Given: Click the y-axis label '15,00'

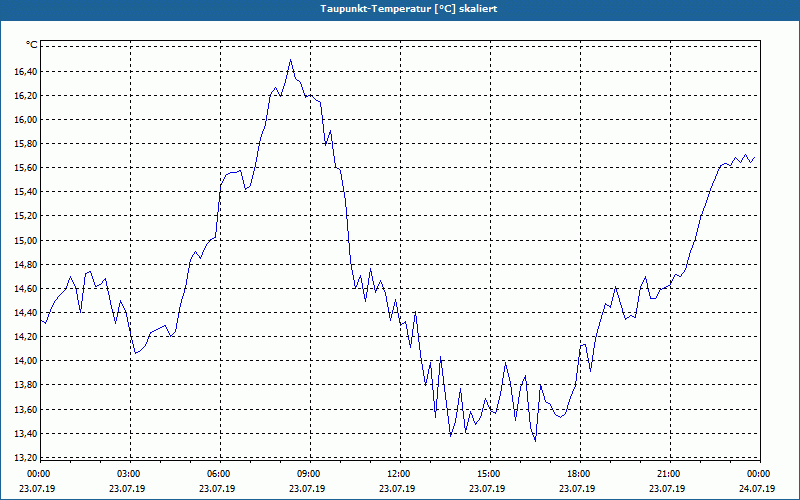Looking at the screenshot, I should 26,240.
